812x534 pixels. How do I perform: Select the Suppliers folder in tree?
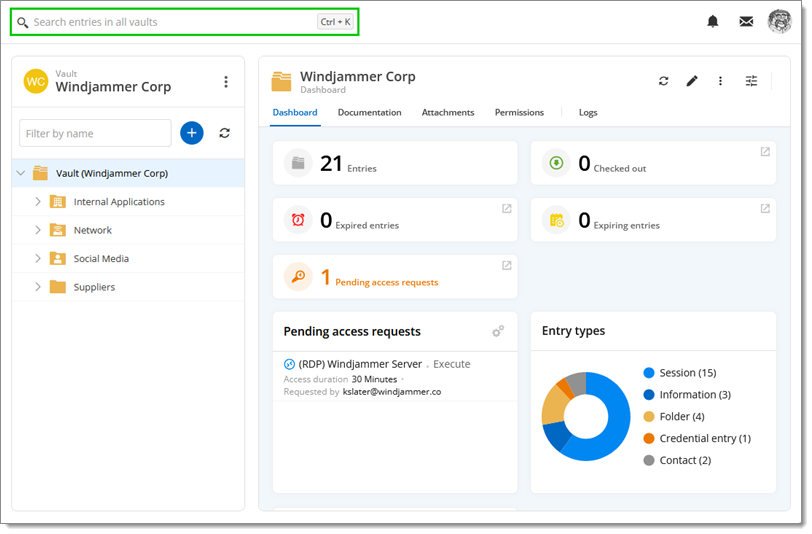(94, 287)
